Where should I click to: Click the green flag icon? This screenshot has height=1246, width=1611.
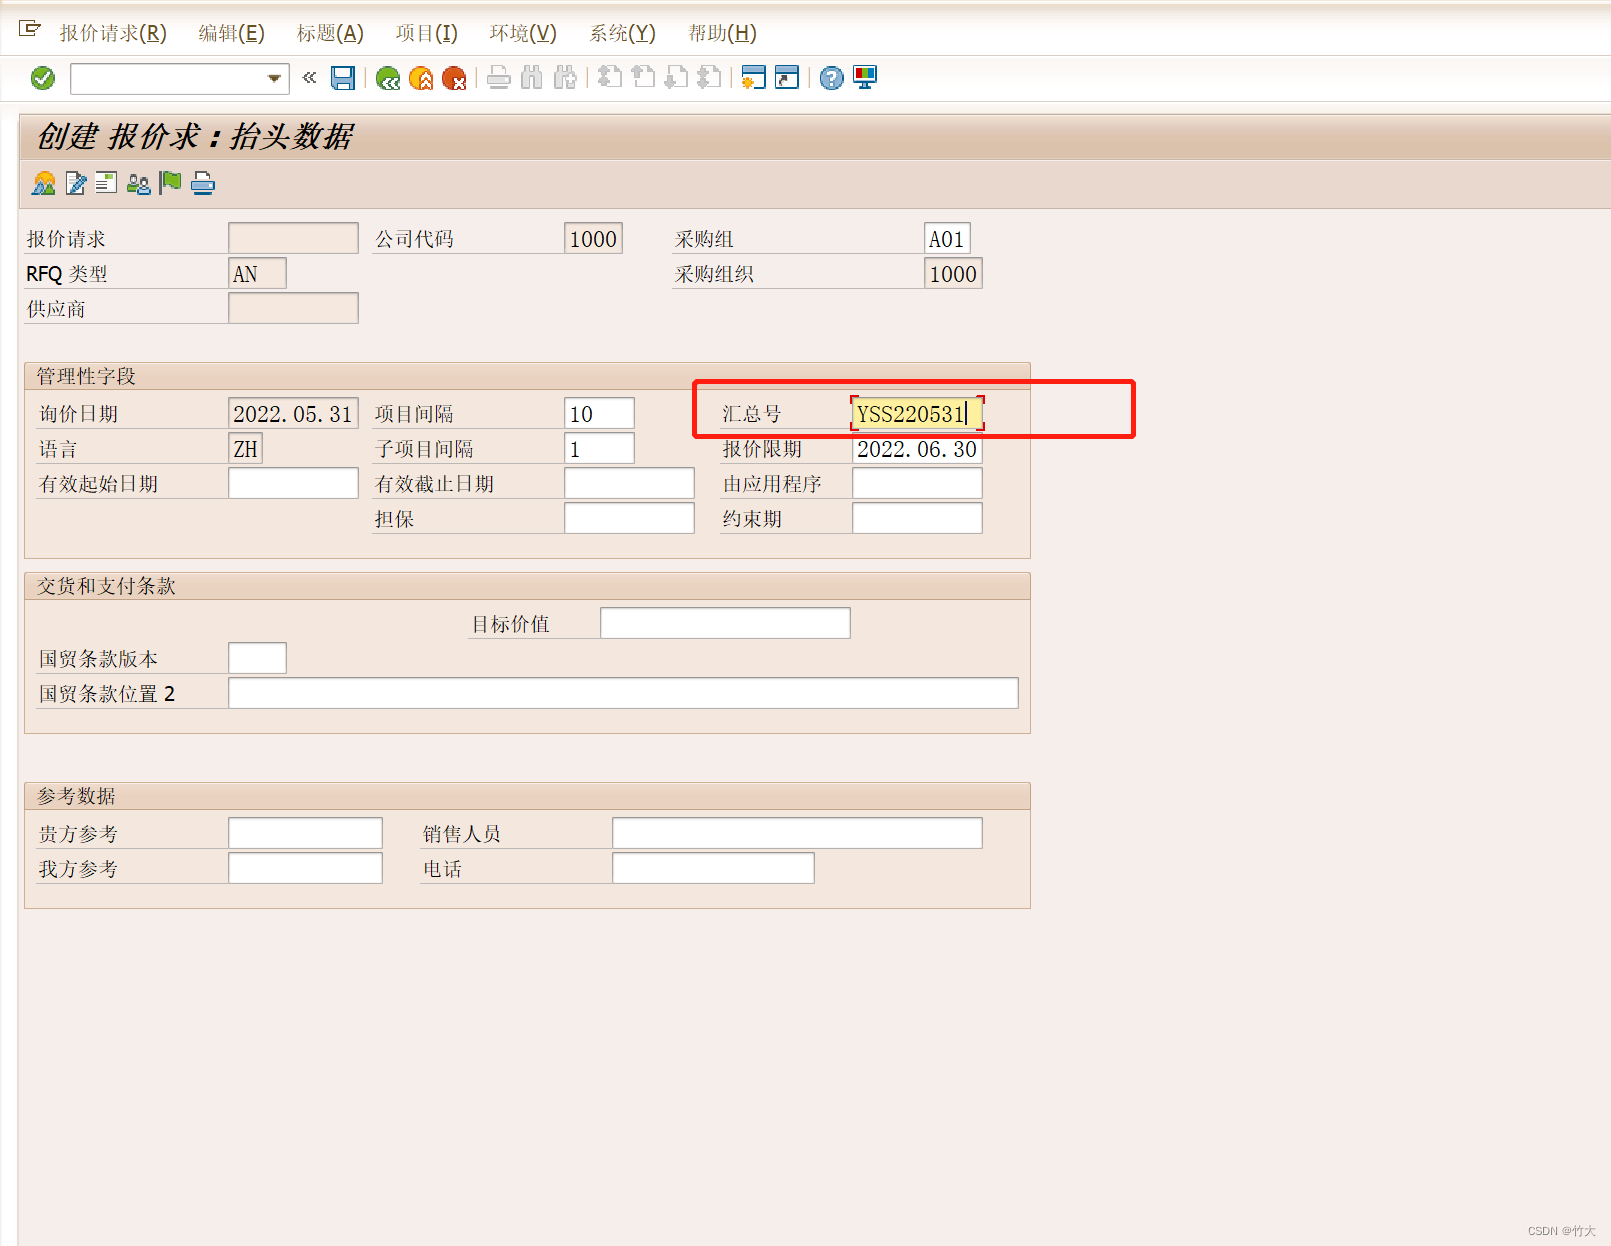(171, 183)
